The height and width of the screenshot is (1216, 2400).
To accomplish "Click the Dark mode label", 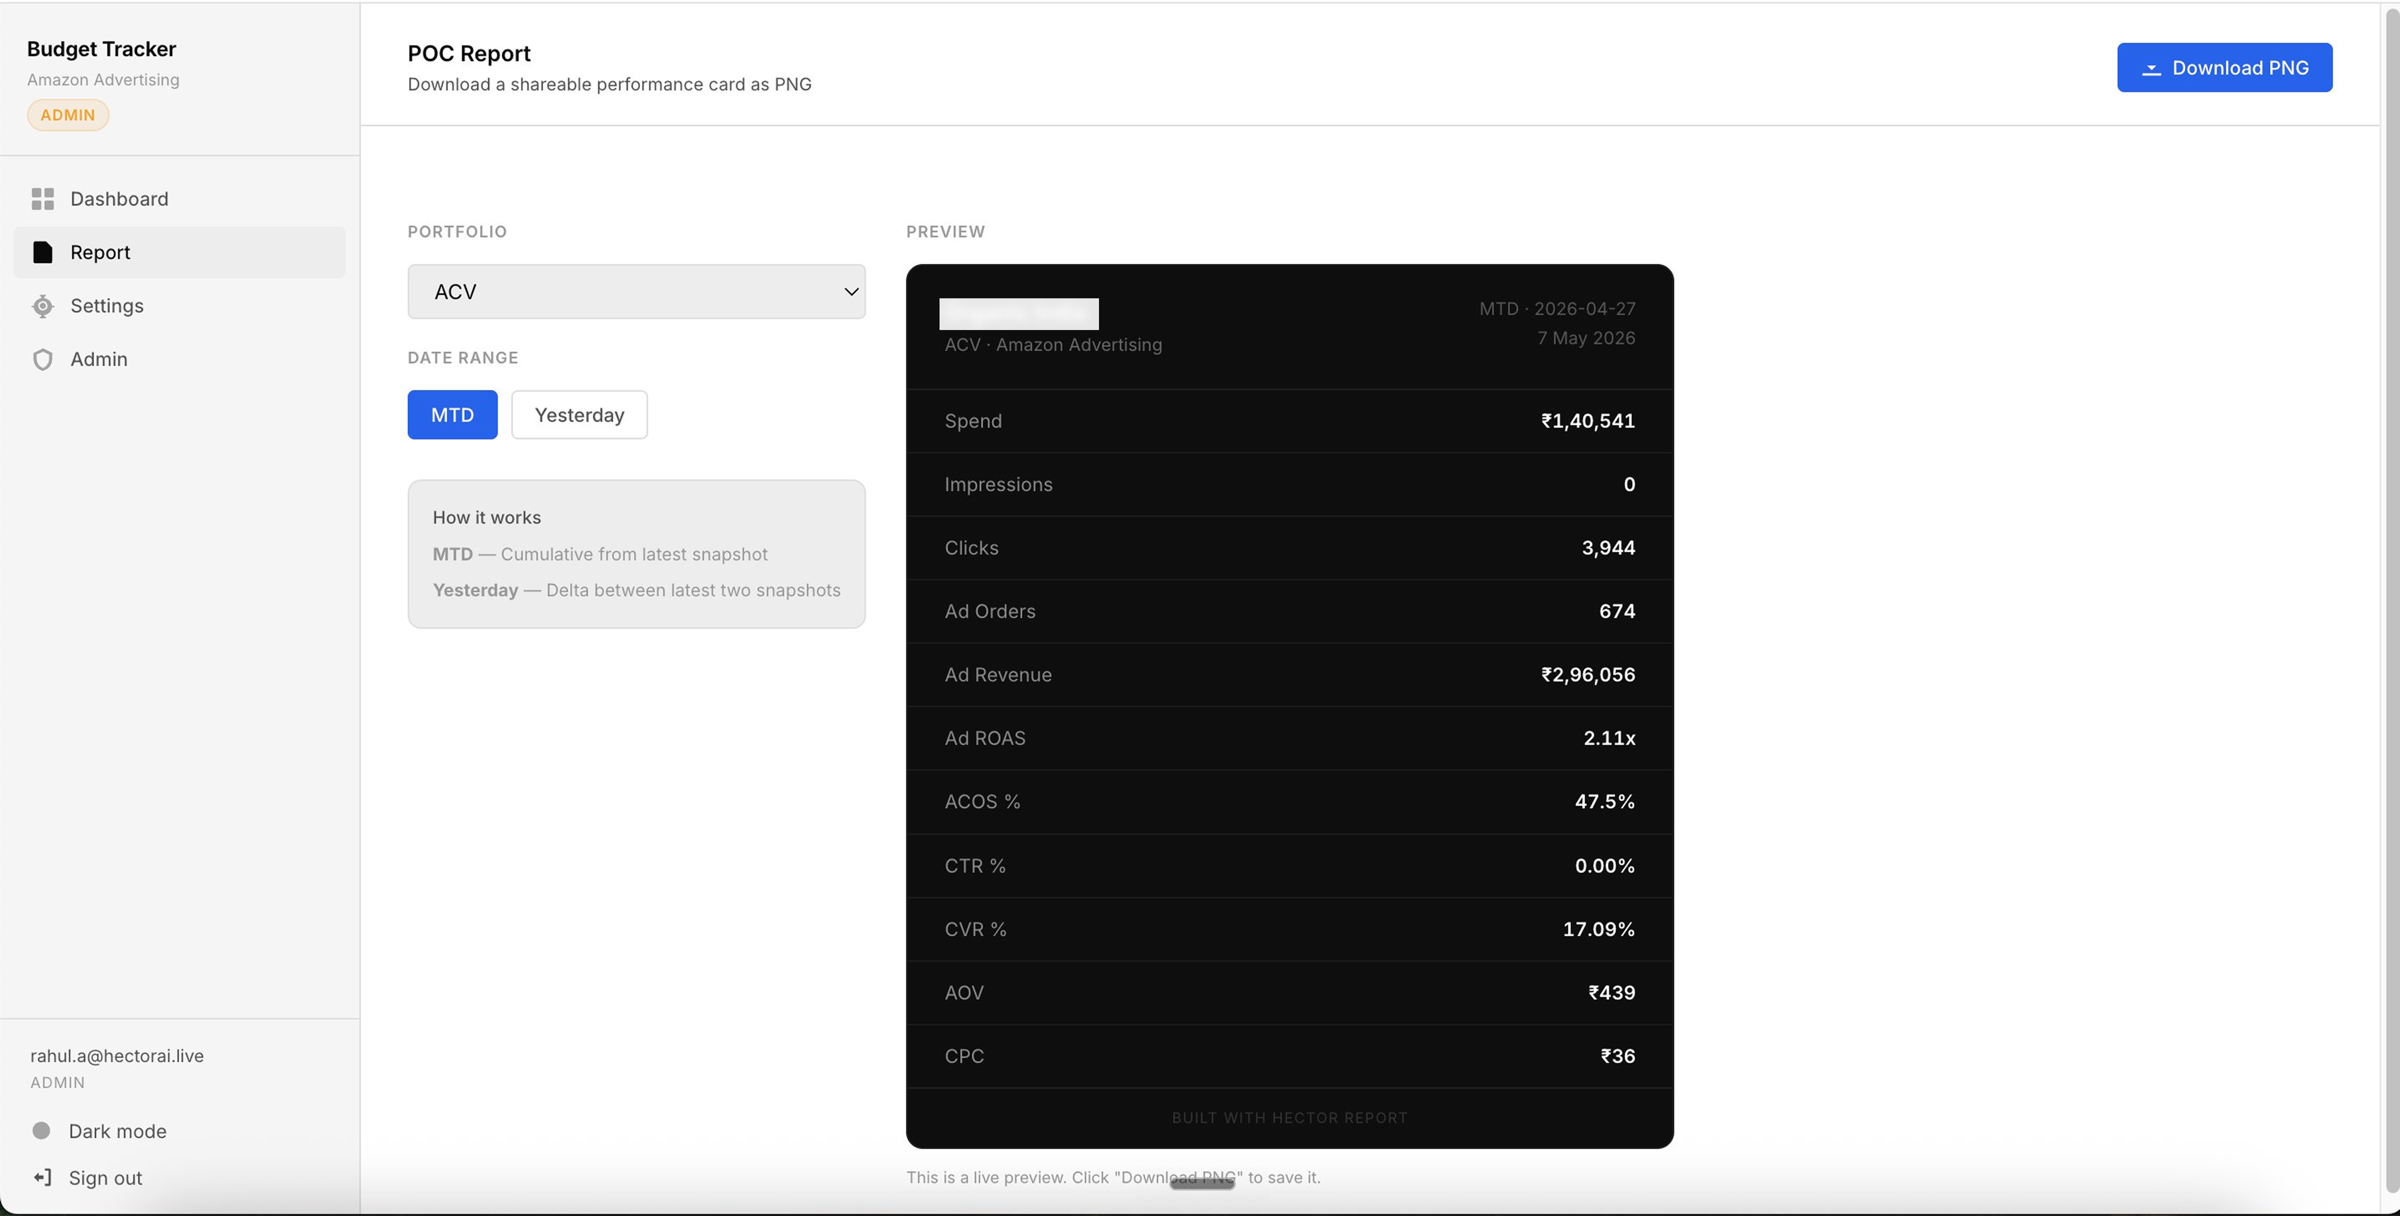I will click(x=117, y=1131).
